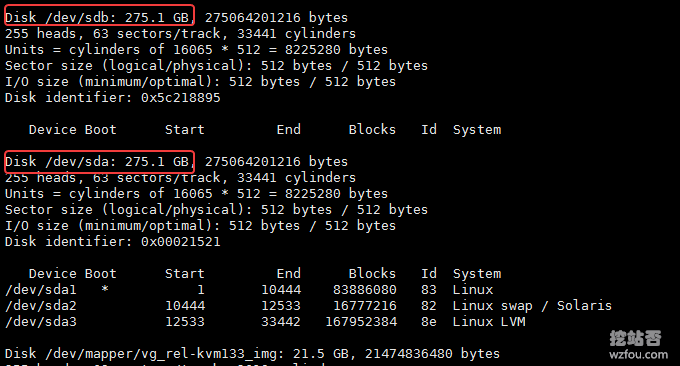Click Disk identifier 0x5c218895 text

click(x=113, y=98)
